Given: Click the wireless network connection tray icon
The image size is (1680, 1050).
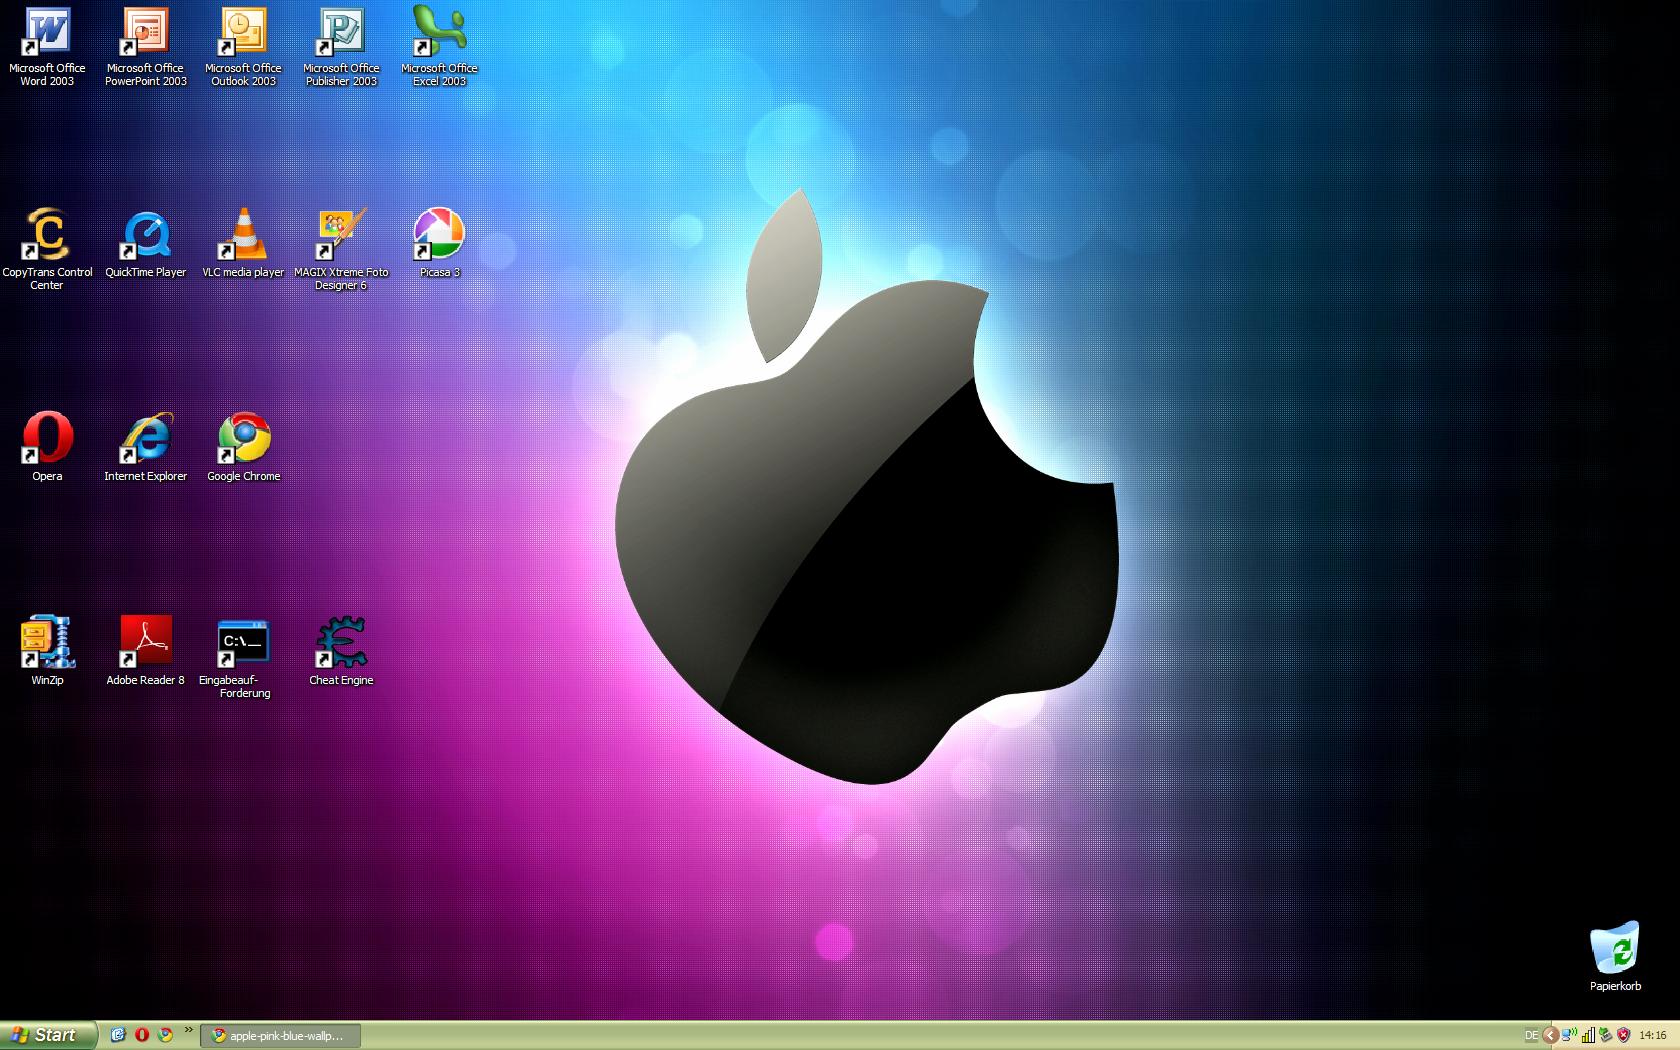Looking at the screenshot, I should tap(1569, 1036).
